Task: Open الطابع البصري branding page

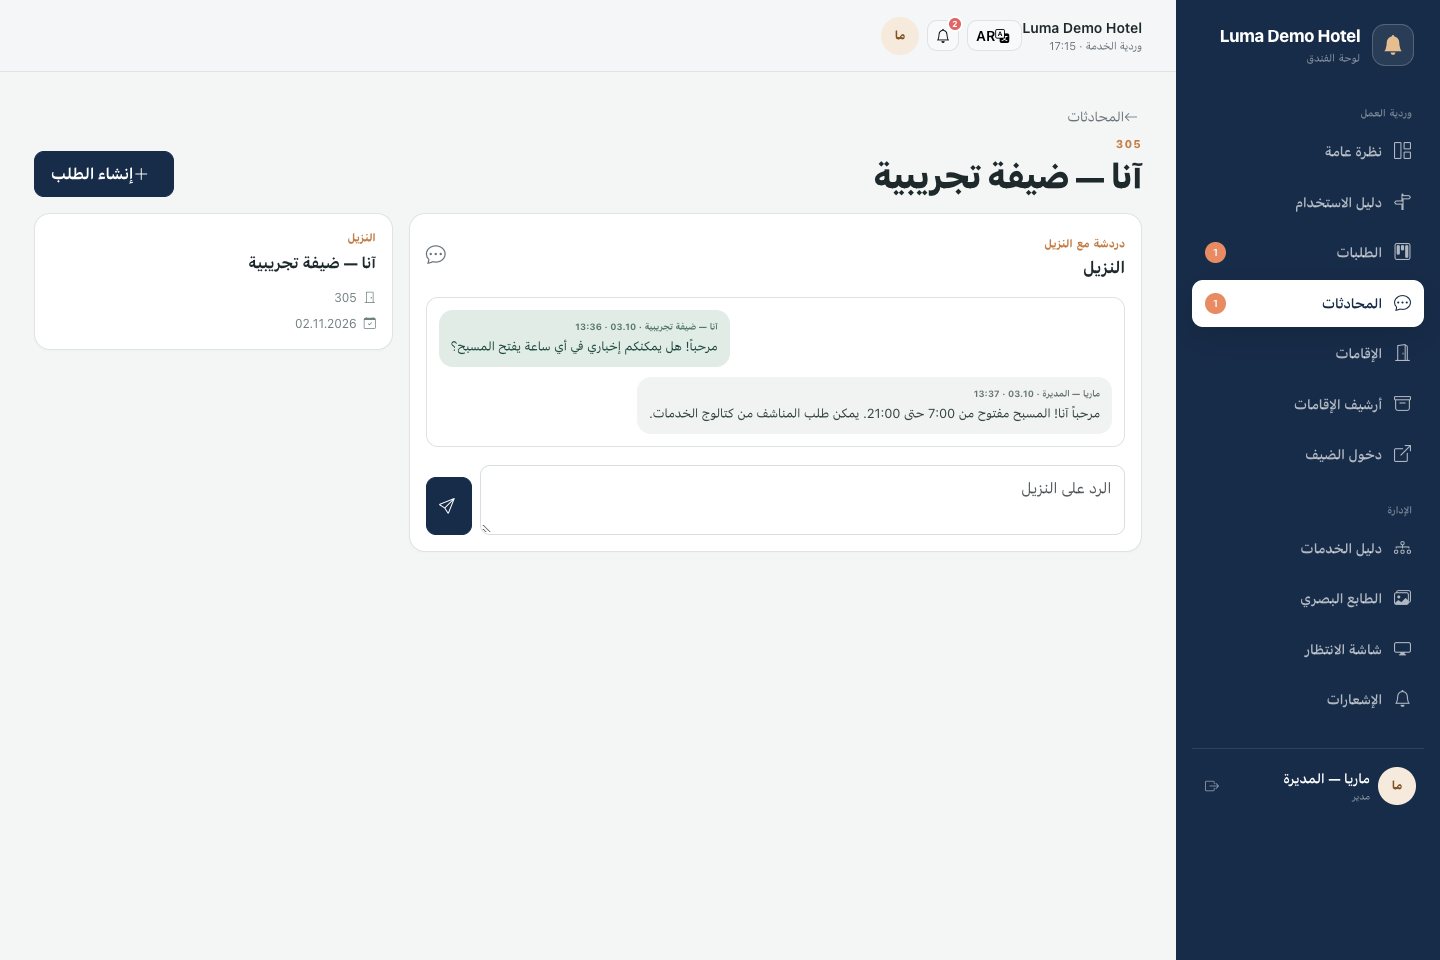Action: click(x=1307, y=598)
